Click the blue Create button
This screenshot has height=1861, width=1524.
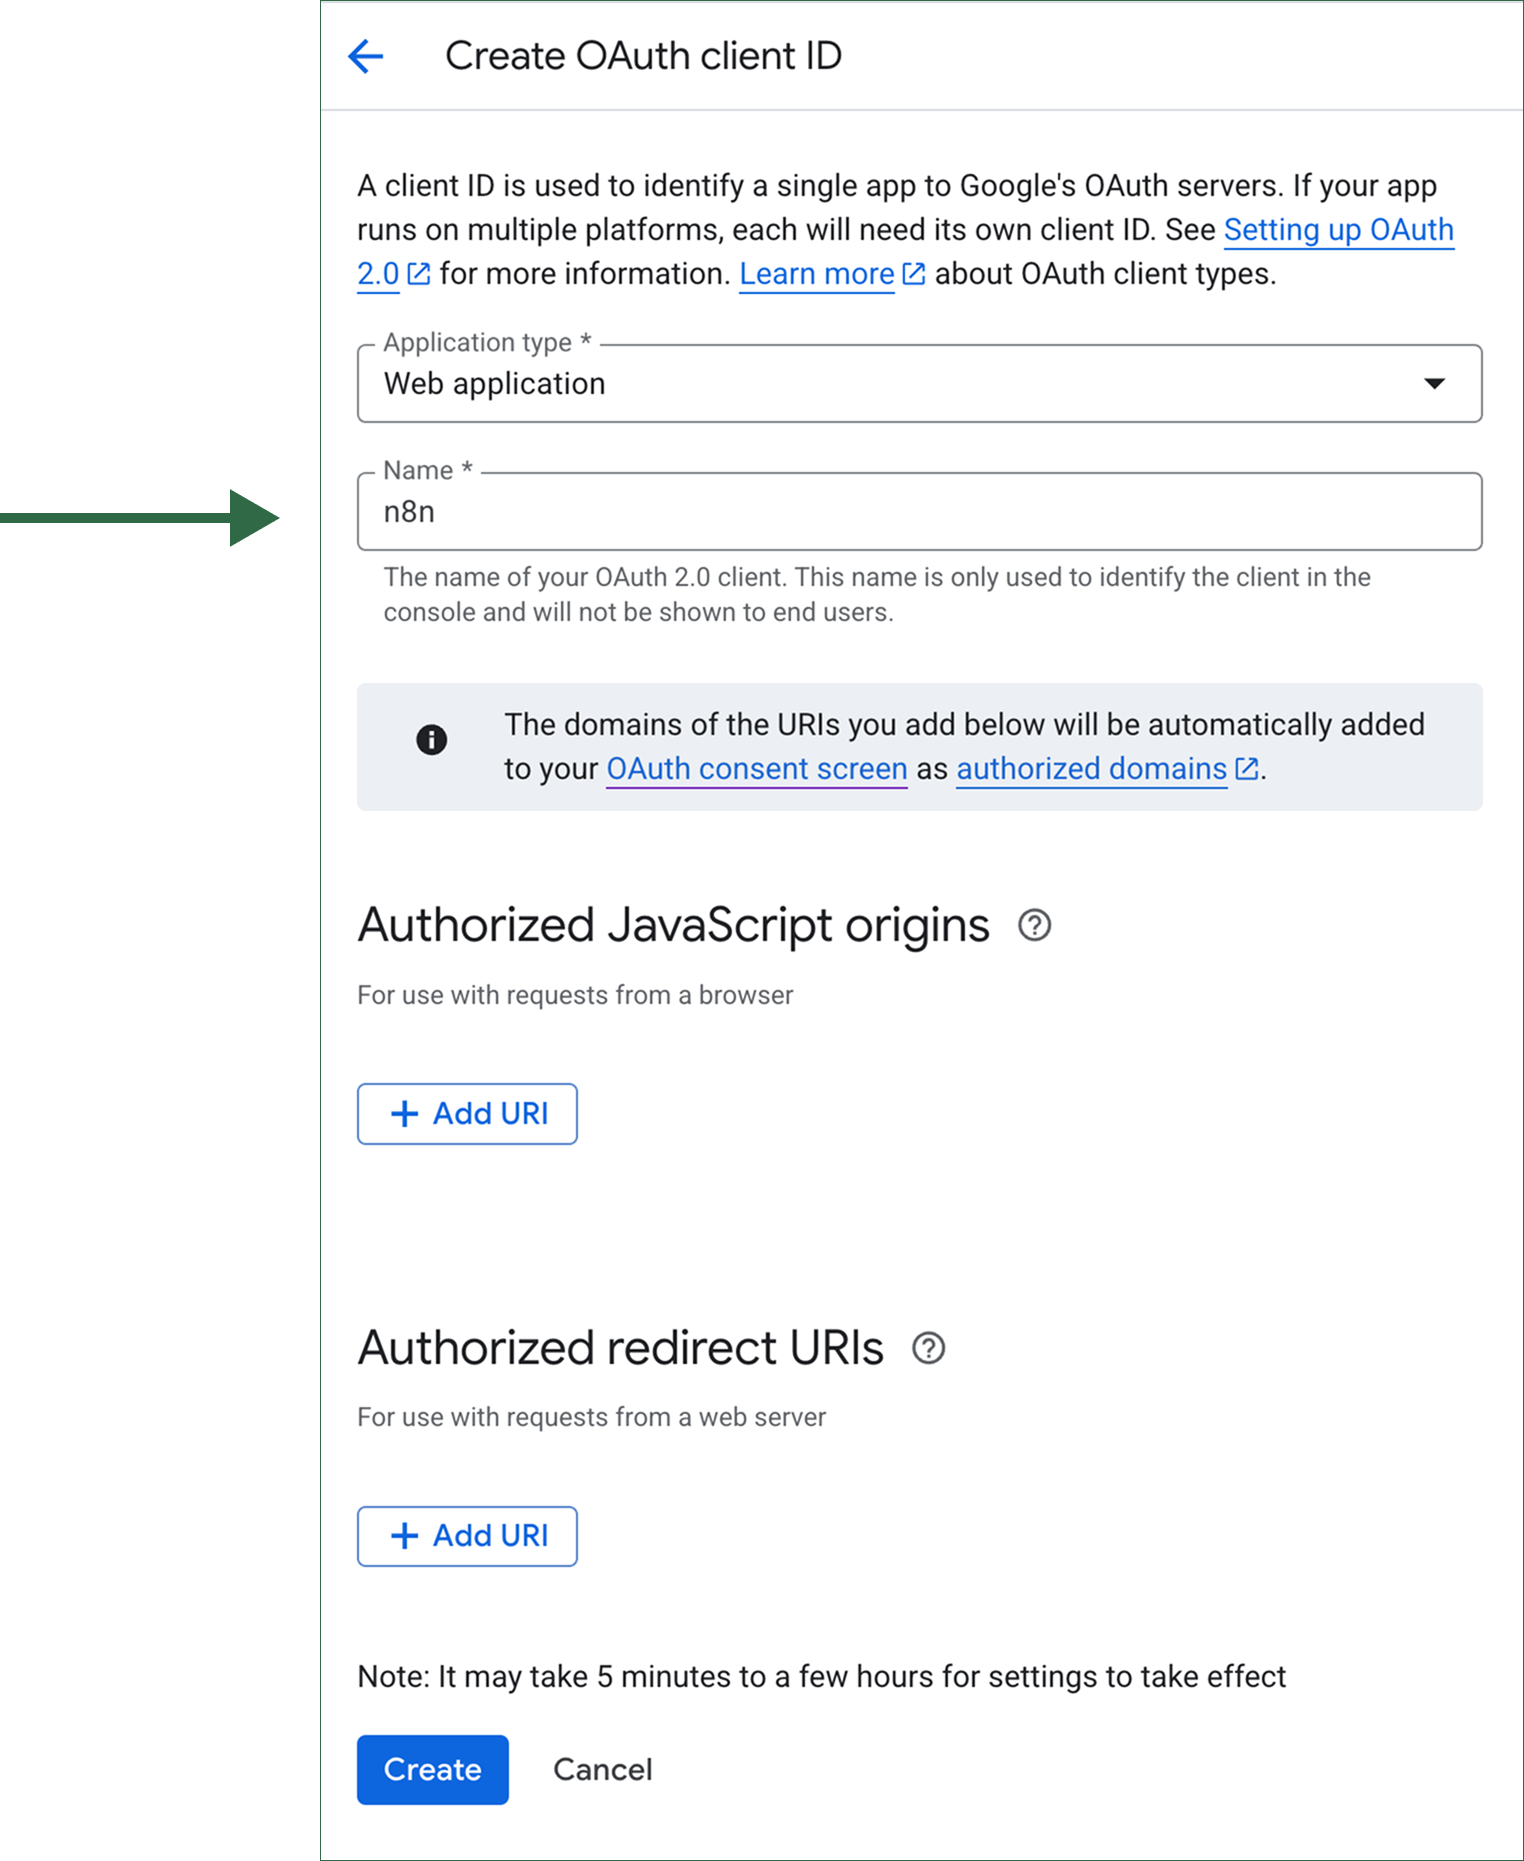432,1769
